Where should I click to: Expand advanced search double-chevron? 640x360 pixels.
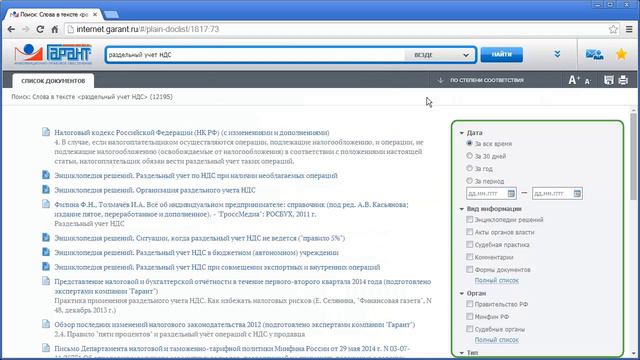click(557, 54)
